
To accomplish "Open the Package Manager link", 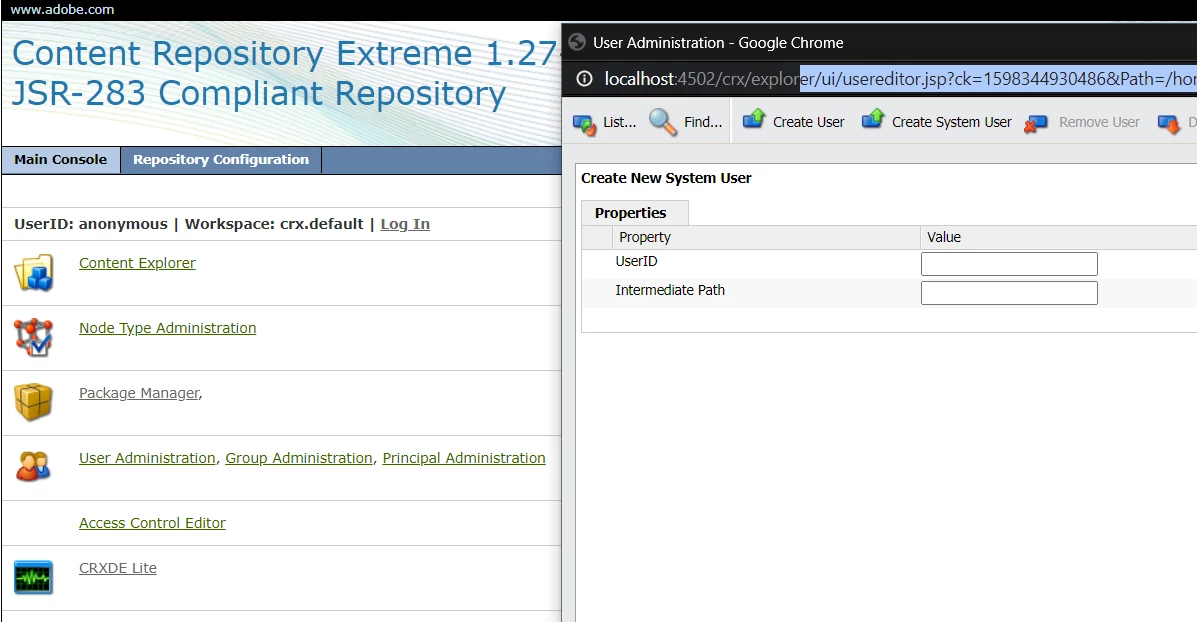I will (x=140, y=393).
